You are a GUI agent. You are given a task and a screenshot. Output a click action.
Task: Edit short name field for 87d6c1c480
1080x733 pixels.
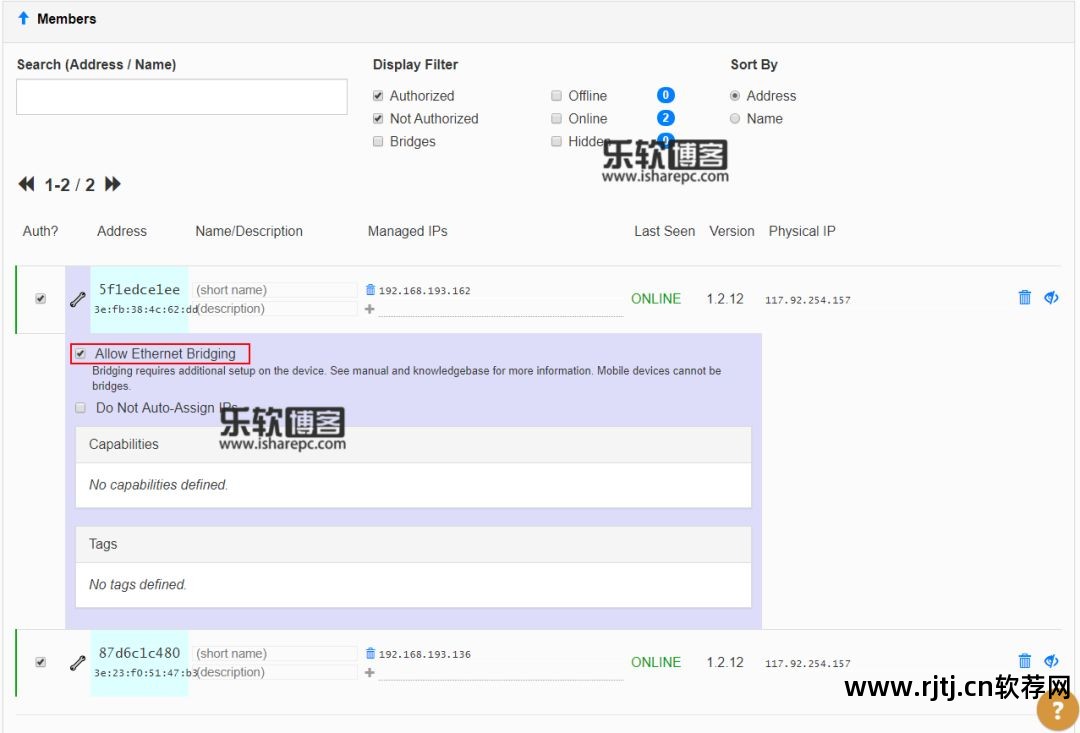pyautogui.click(x=276, y=653)
